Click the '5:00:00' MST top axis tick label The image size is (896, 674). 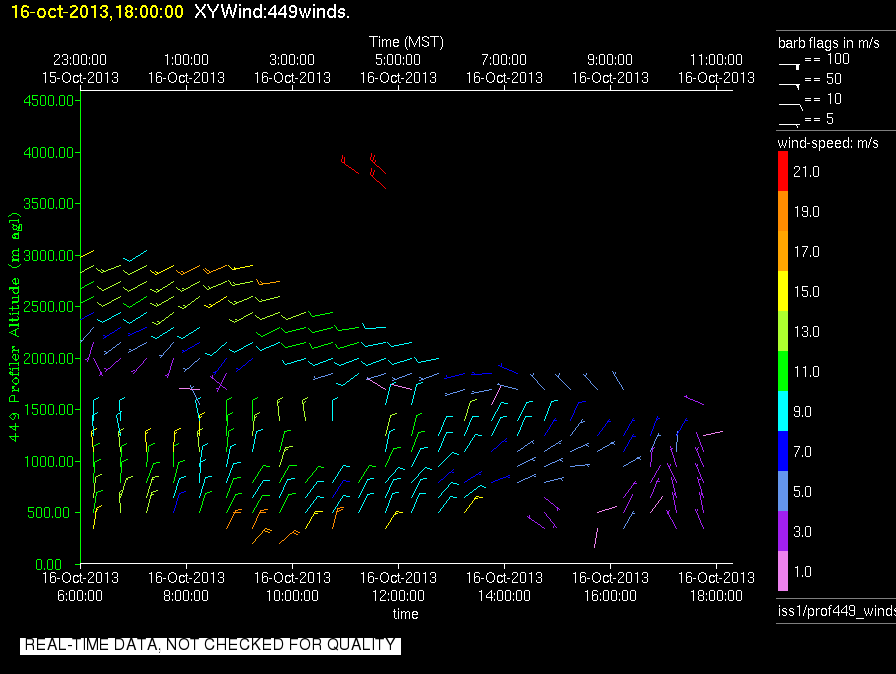pyautogui.click(x=398, y=60)
